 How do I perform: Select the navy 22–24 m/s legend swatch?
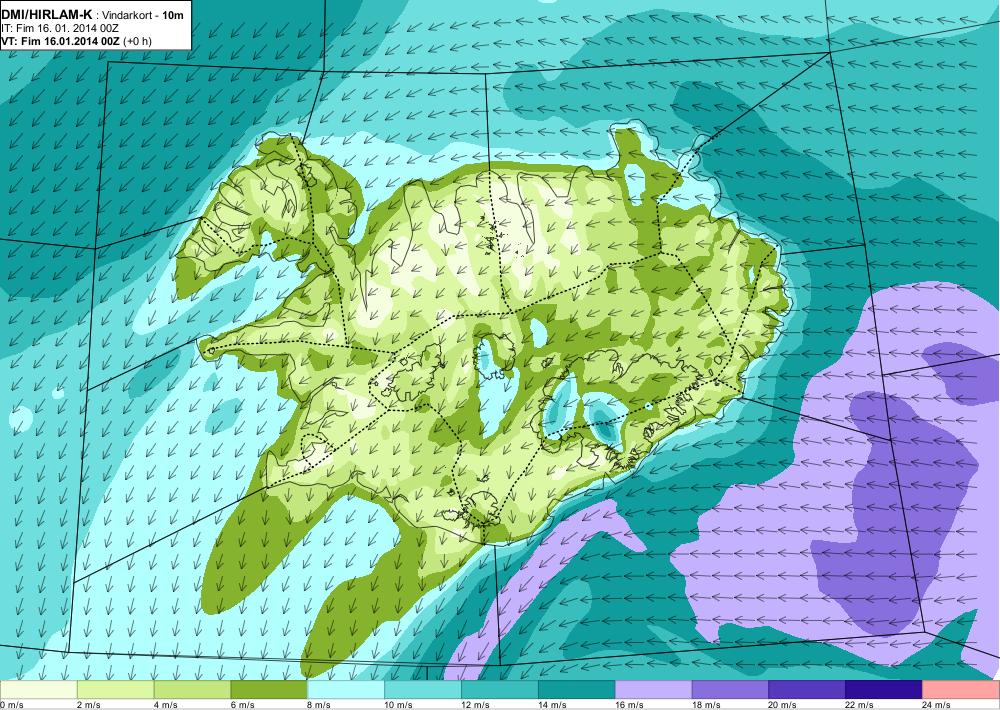[884, 690]
